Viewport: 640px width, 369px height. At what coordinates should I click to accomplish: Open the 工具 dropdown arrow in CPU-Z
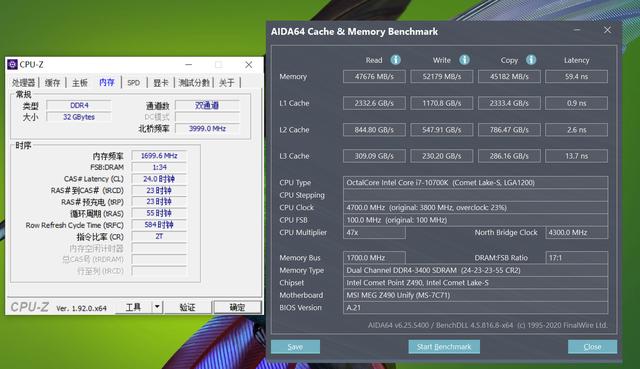157,307
